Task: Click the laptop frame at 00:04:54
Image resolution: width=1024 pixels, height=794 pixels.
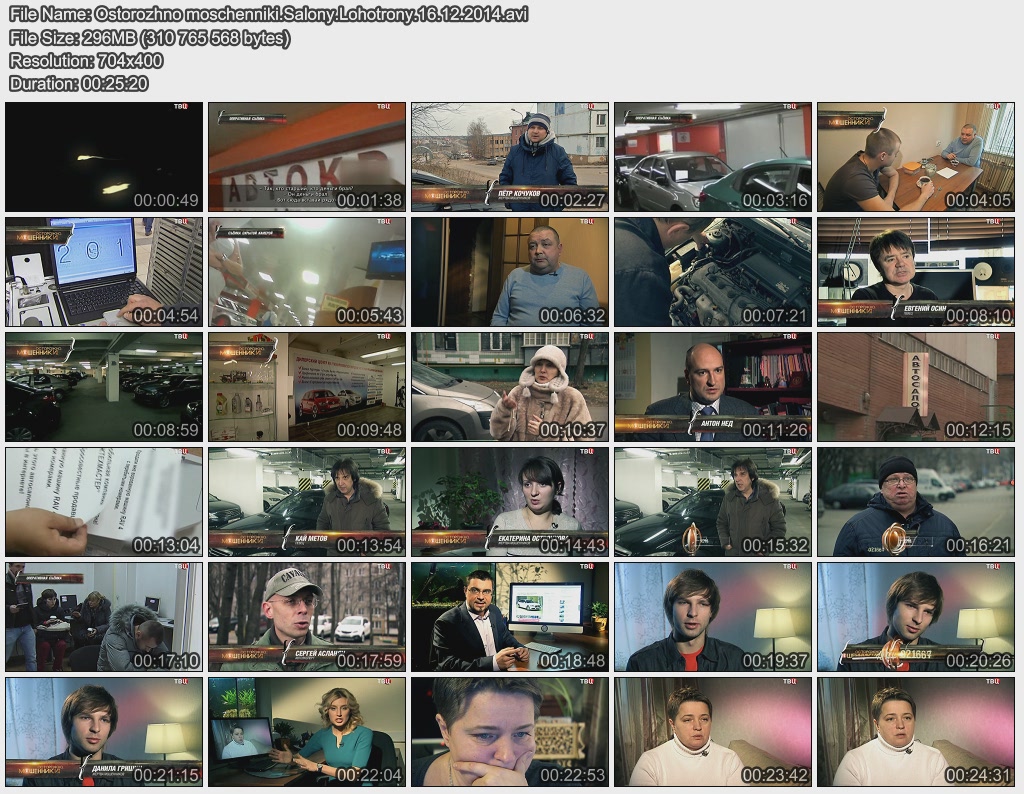Action: click(x=104, y=271)
